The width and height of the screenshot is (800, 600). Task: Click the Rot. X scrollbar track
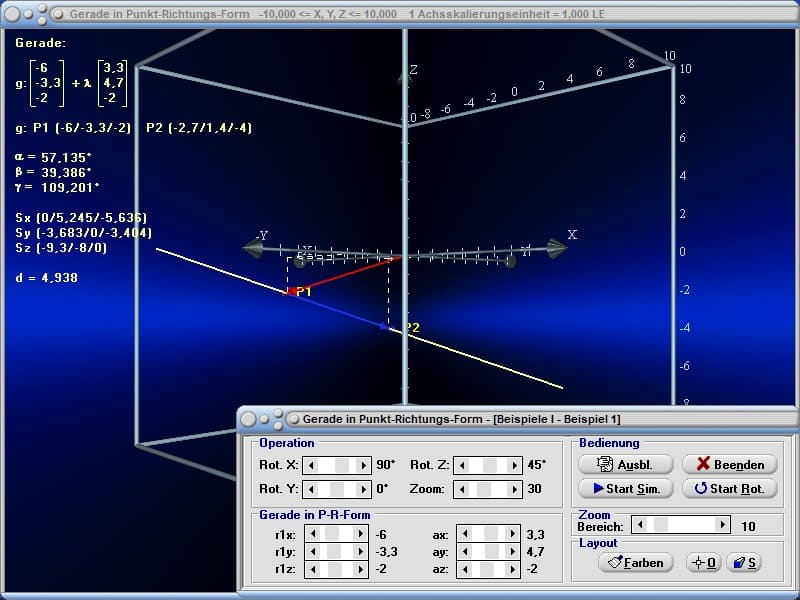(337, 465)
